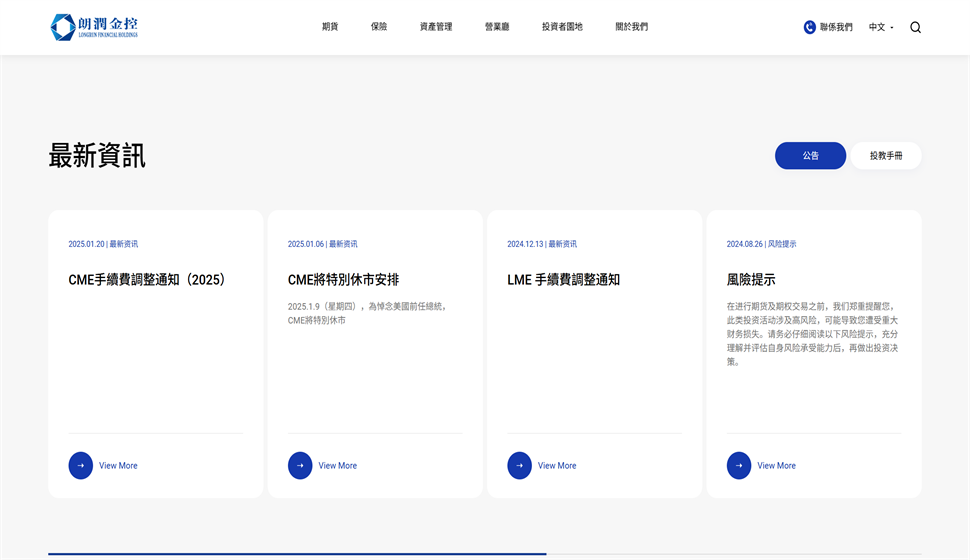This screenshot has height=560, width=970.
Task: Expand the 資產管理 menu item
Action: 436,27
